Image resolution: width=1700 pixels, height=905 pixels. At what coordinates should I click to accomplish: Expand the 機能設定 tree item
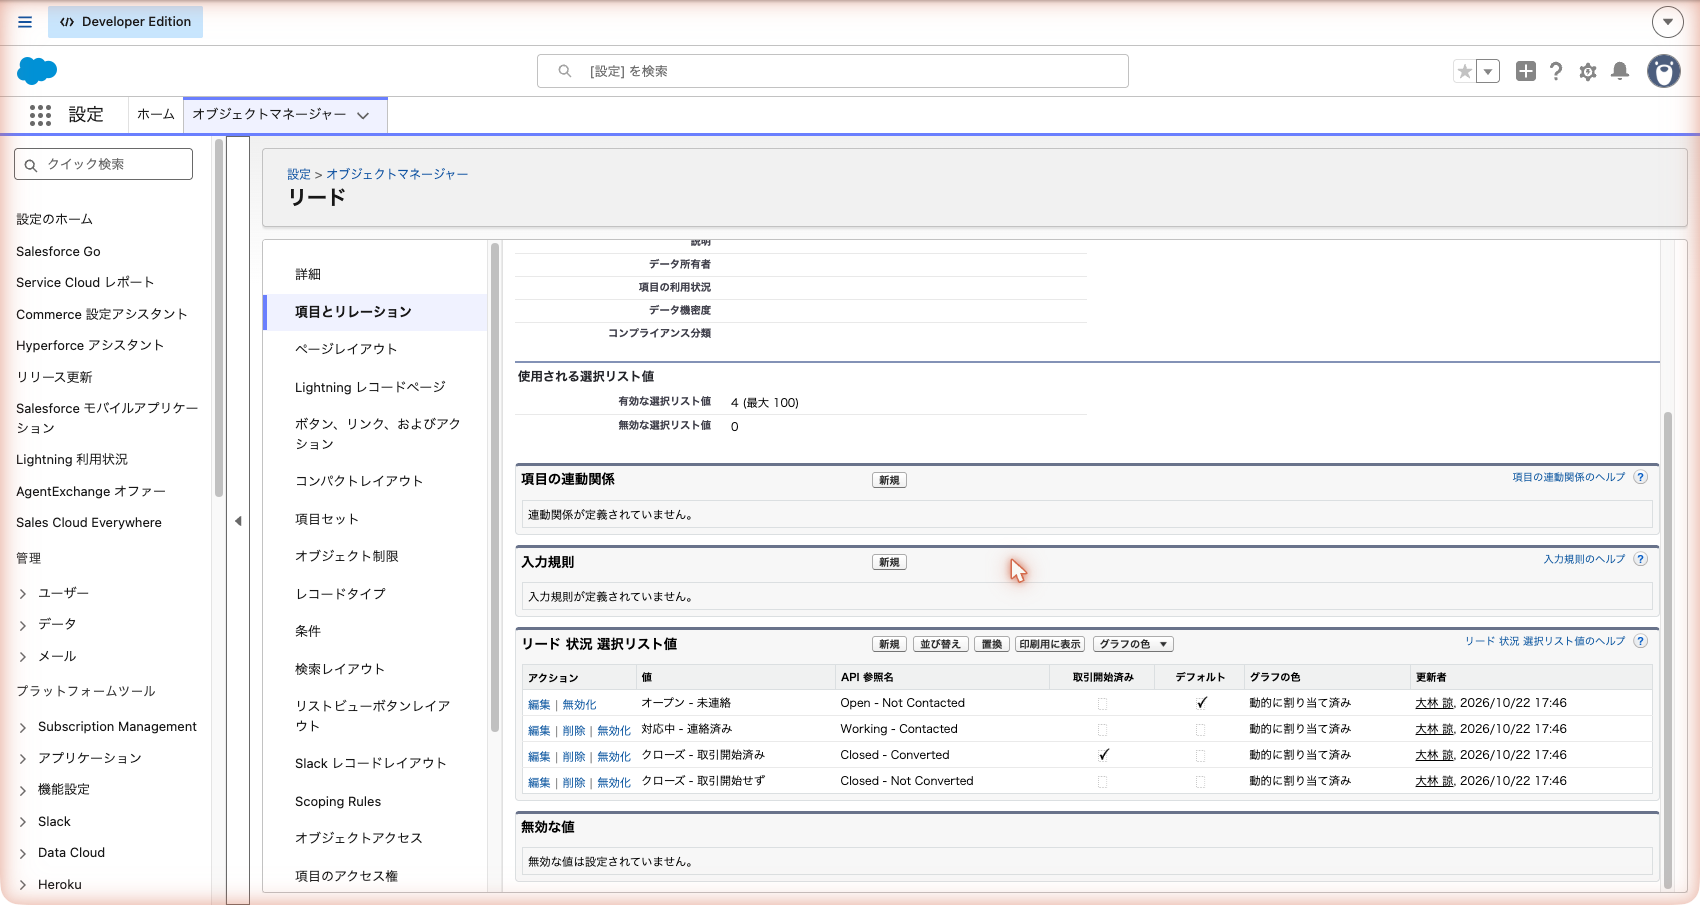(23, 791)
